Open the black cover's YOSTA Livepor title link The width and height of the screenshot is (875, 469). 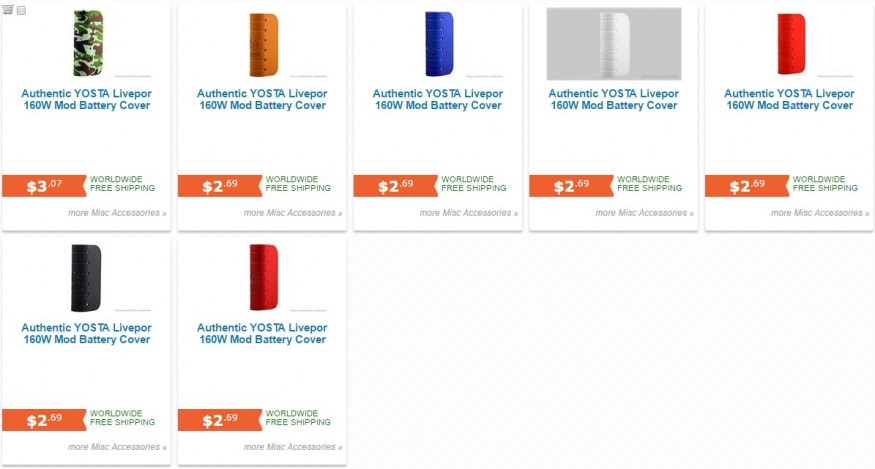click(86, 333)
